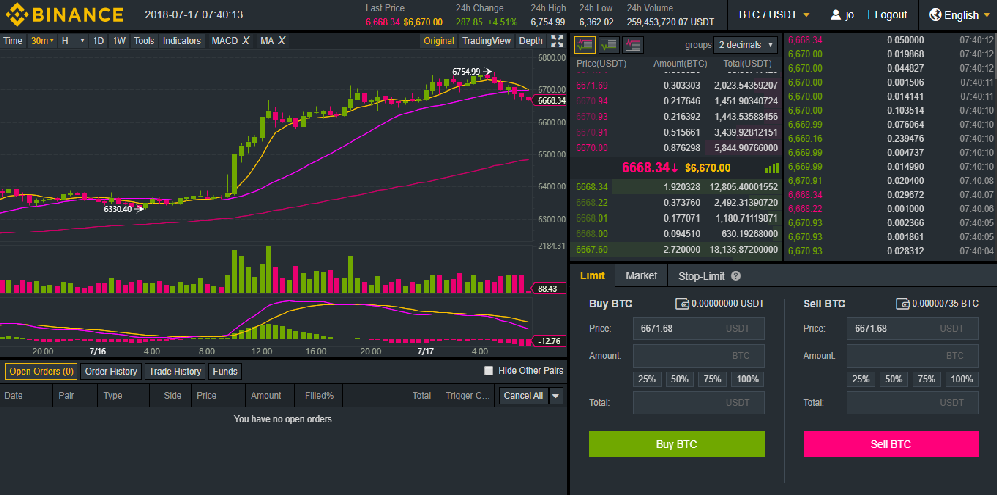Enable Hide Other Pairs checkbox
The image size is (997, 495).
(488, 371)
